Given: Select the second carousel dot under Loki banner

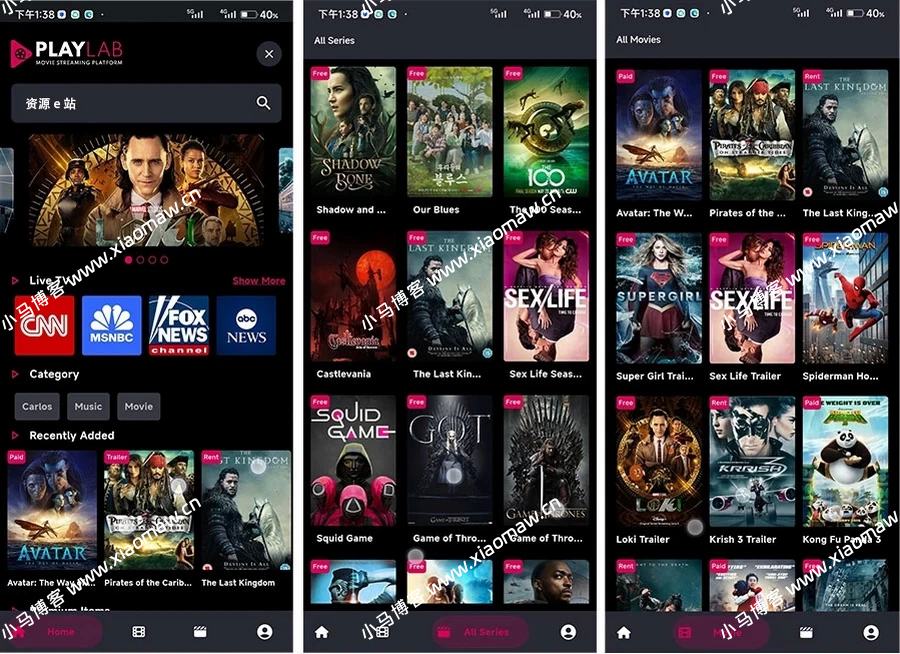Looking at the screenshot, I should [139, 260].
